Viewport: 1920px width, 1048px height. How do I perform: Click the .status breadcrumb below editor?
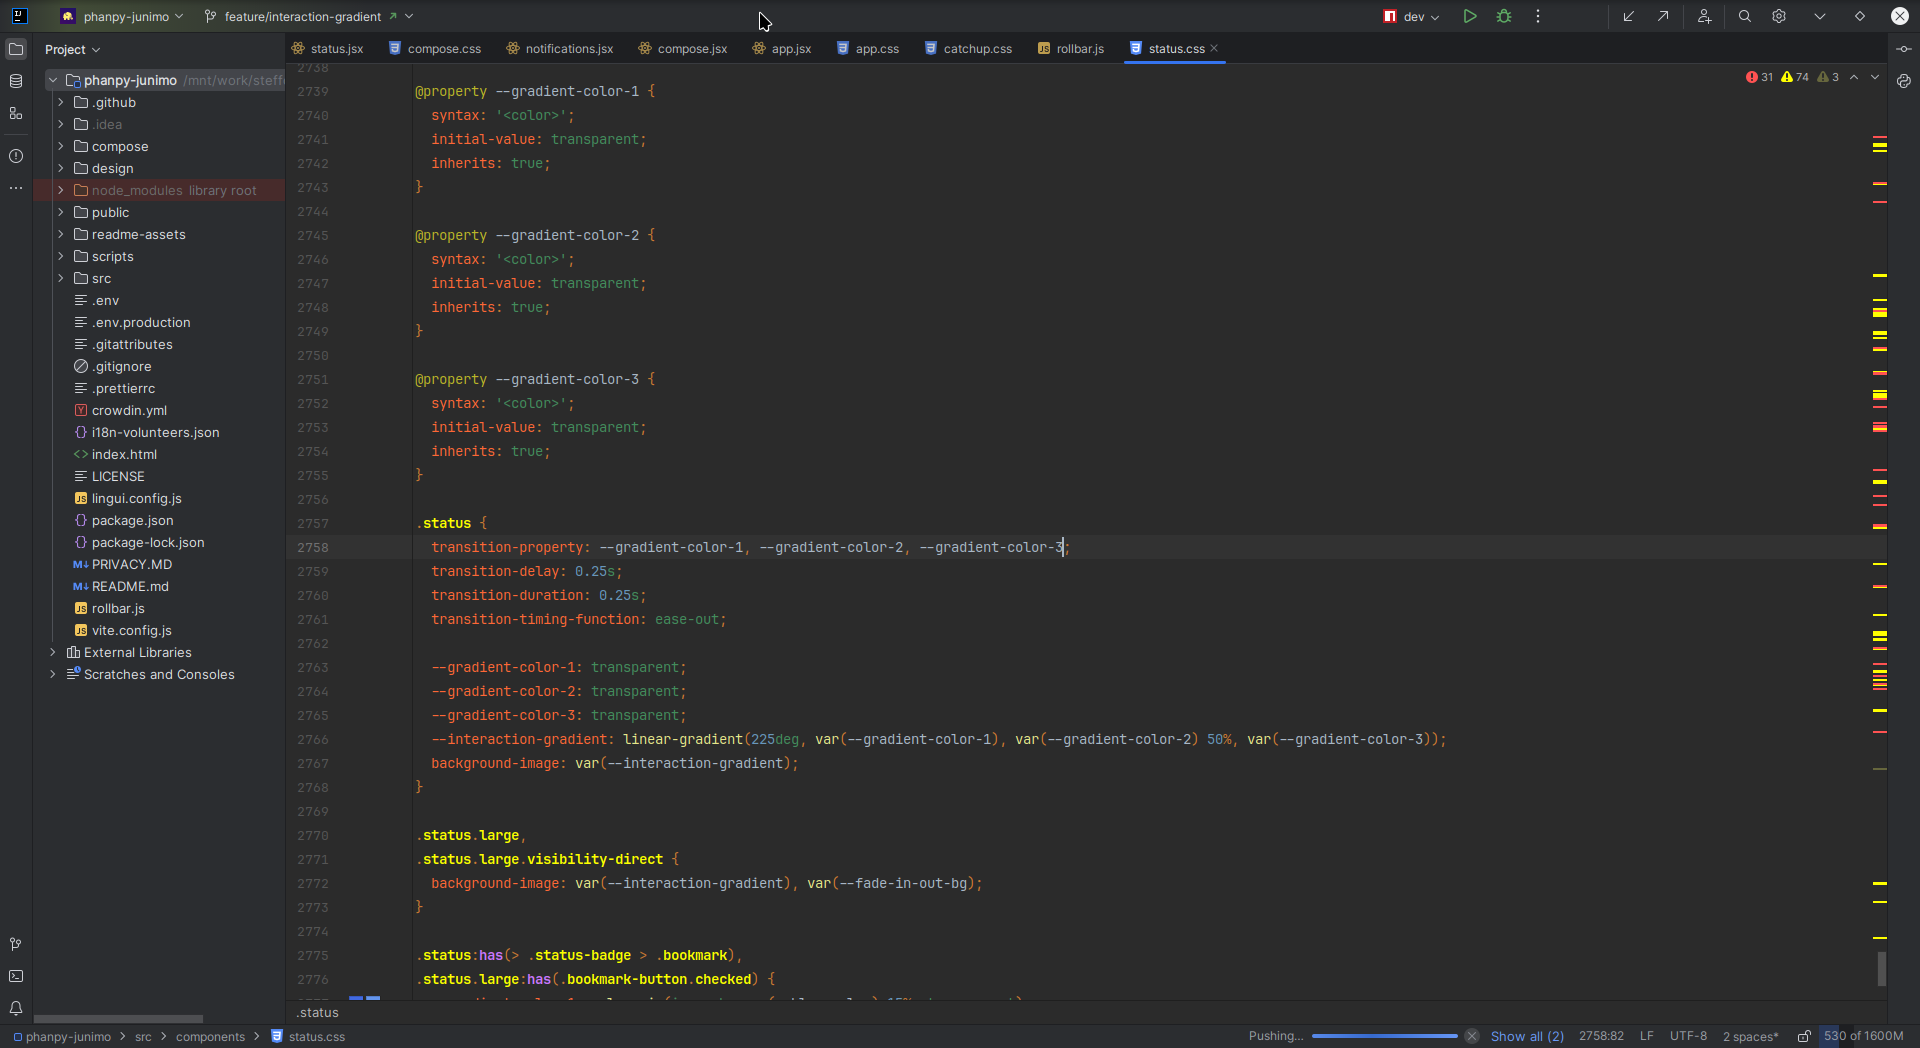pyautogui.click(x=318, y=1013)
